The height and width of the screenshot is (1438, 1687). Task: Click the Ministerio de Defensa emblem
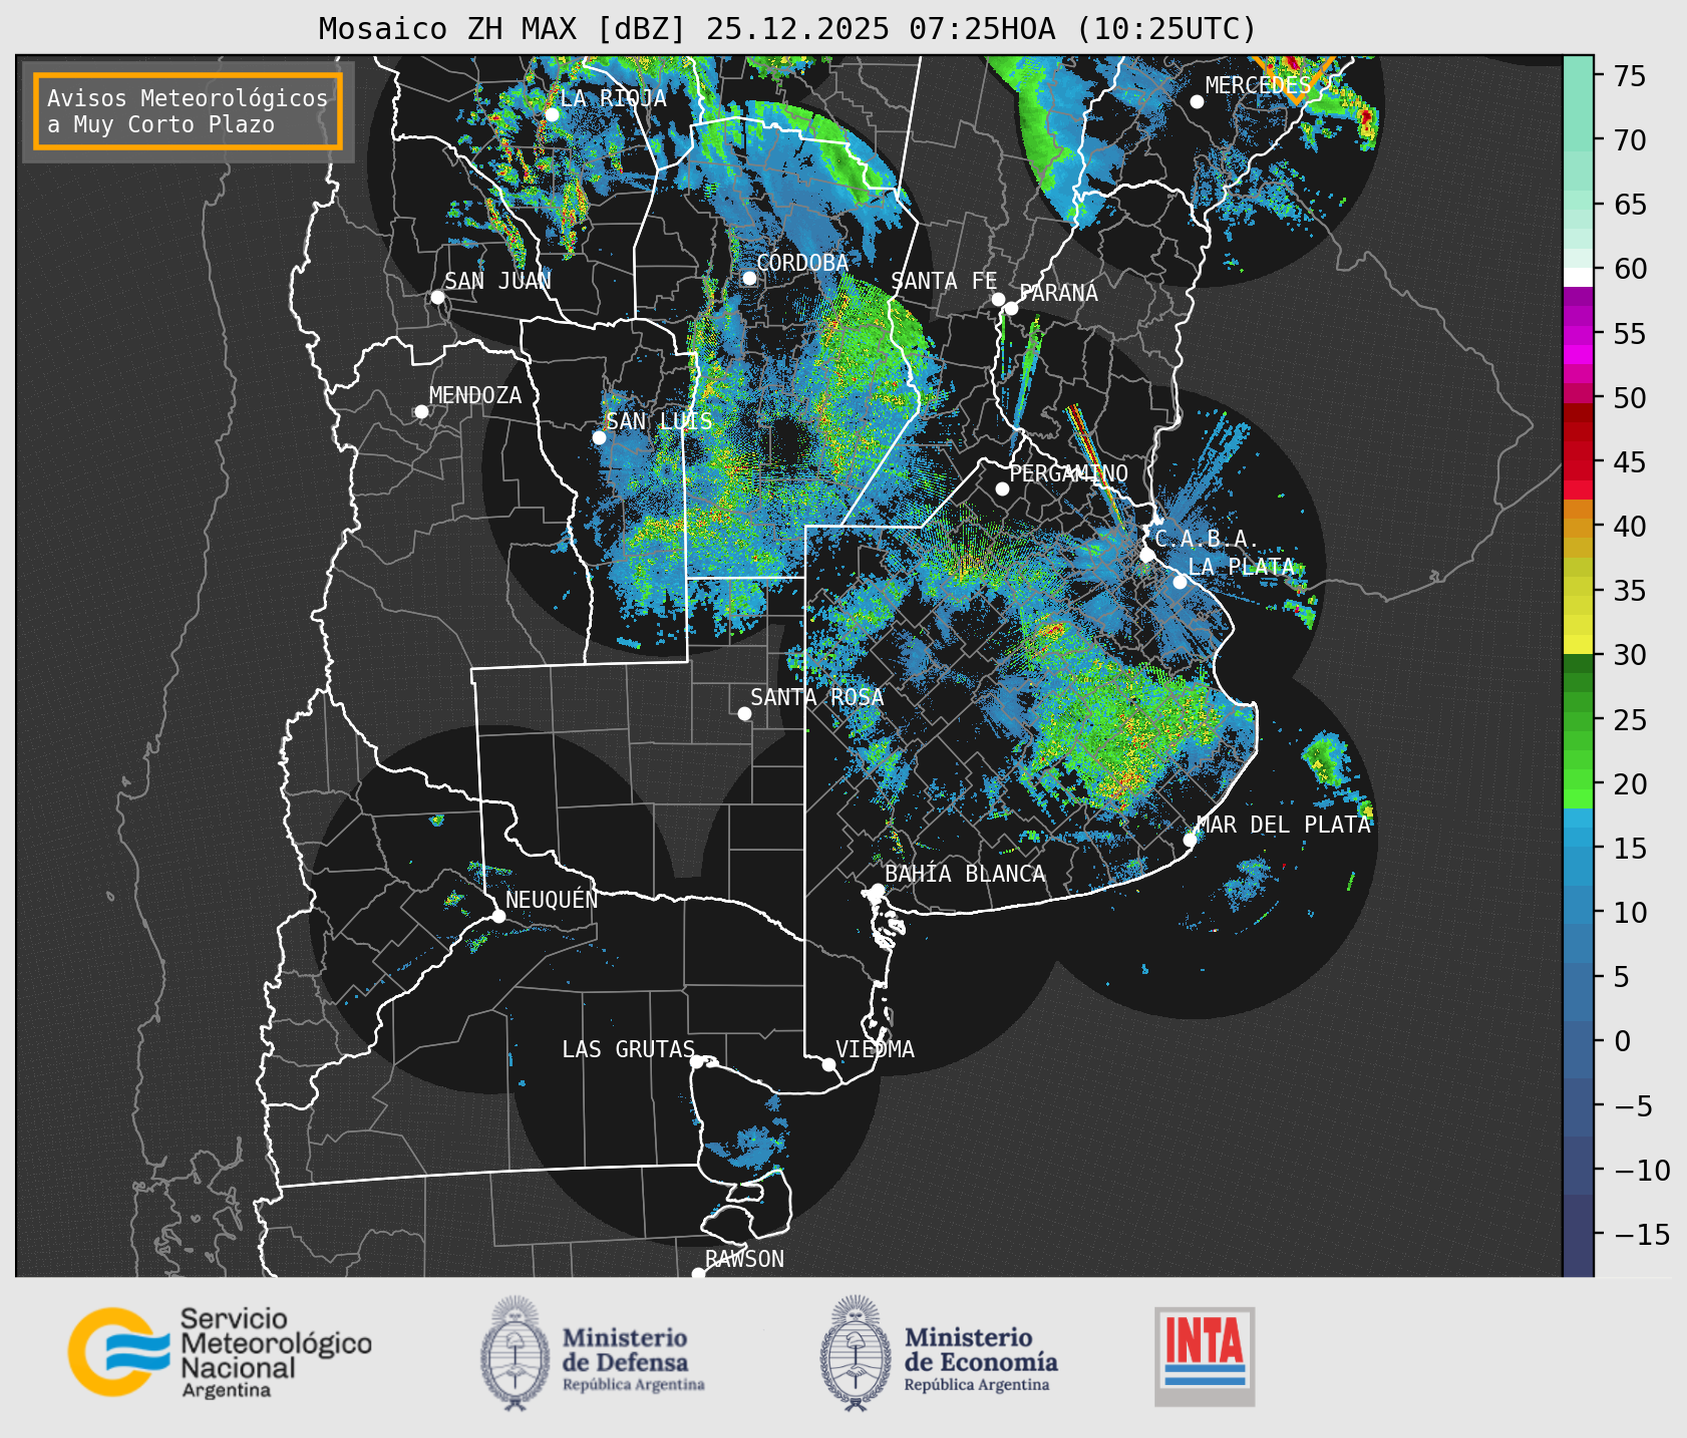516,1353
